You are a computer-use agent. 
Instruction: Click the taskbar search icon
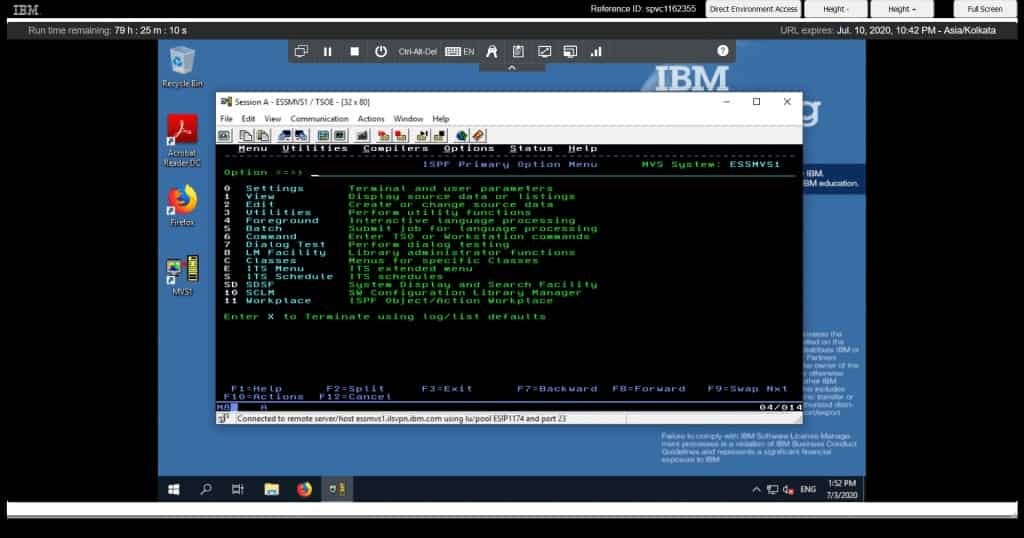pyautogui.click(x=206, y=489)
